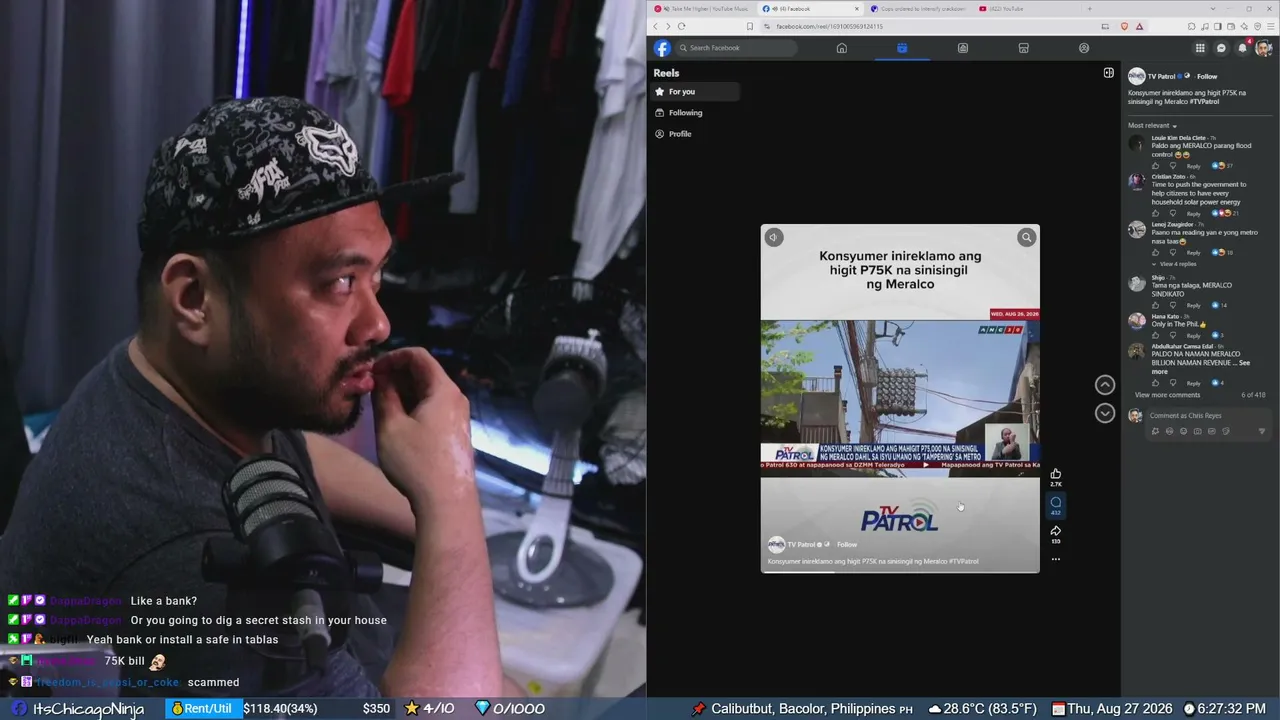1280x720 pixels.
Task: Switch to the YouTube browser tab
Action: [1026, 9]
